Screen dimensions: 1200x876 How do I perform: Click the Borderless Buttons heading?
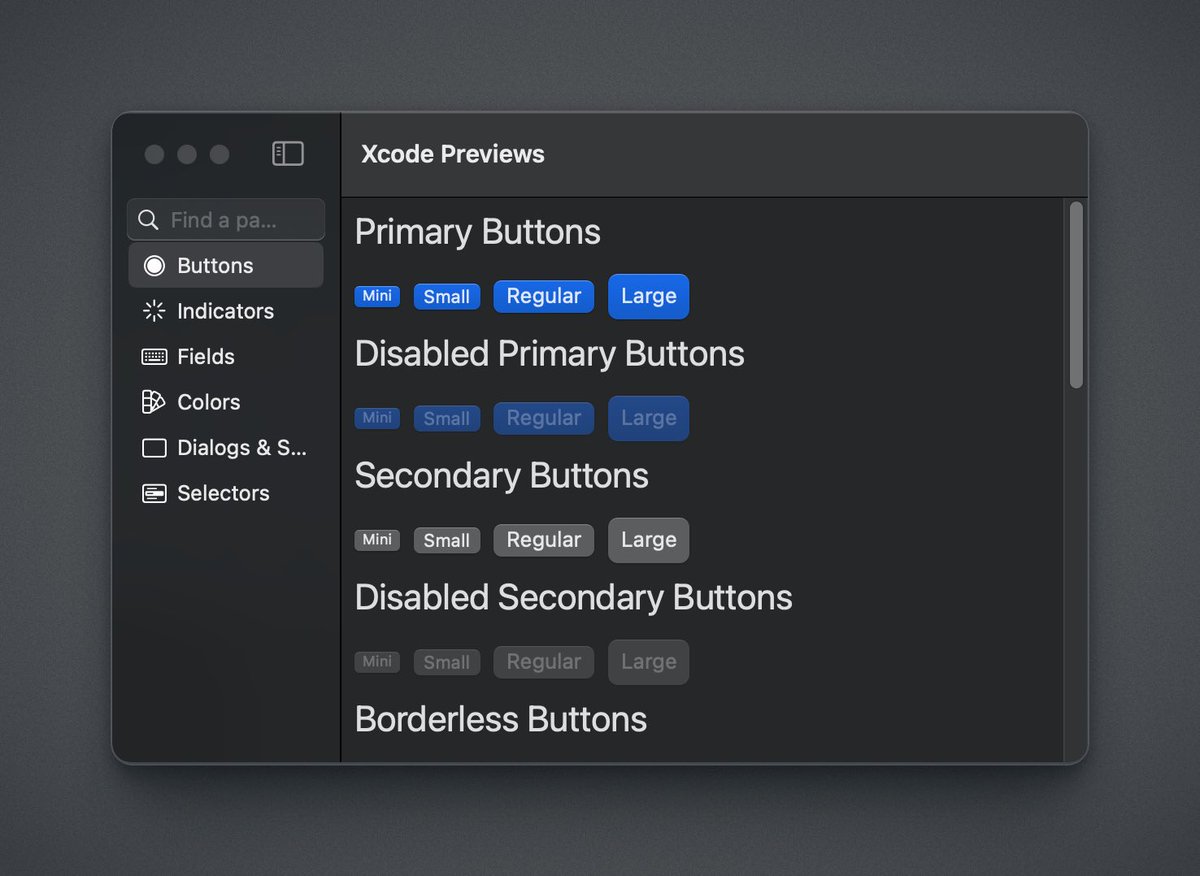(501, 720)
